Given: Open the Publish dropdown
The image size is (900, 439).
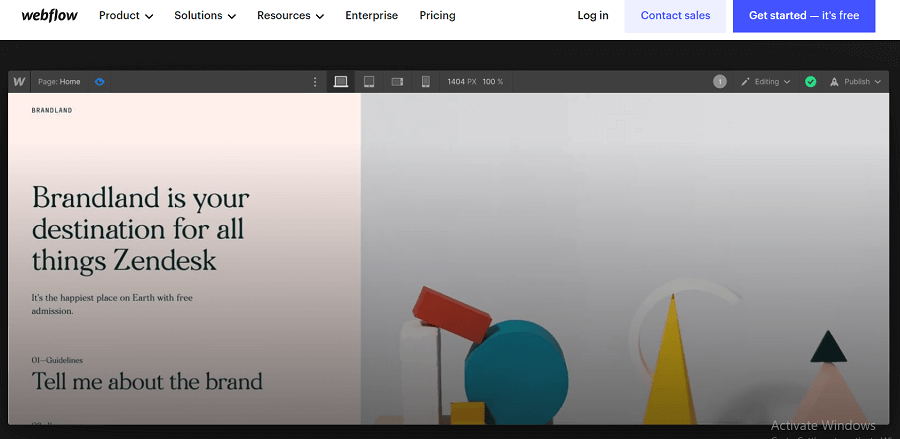Looking at the screenshot, I should (855, 81).
